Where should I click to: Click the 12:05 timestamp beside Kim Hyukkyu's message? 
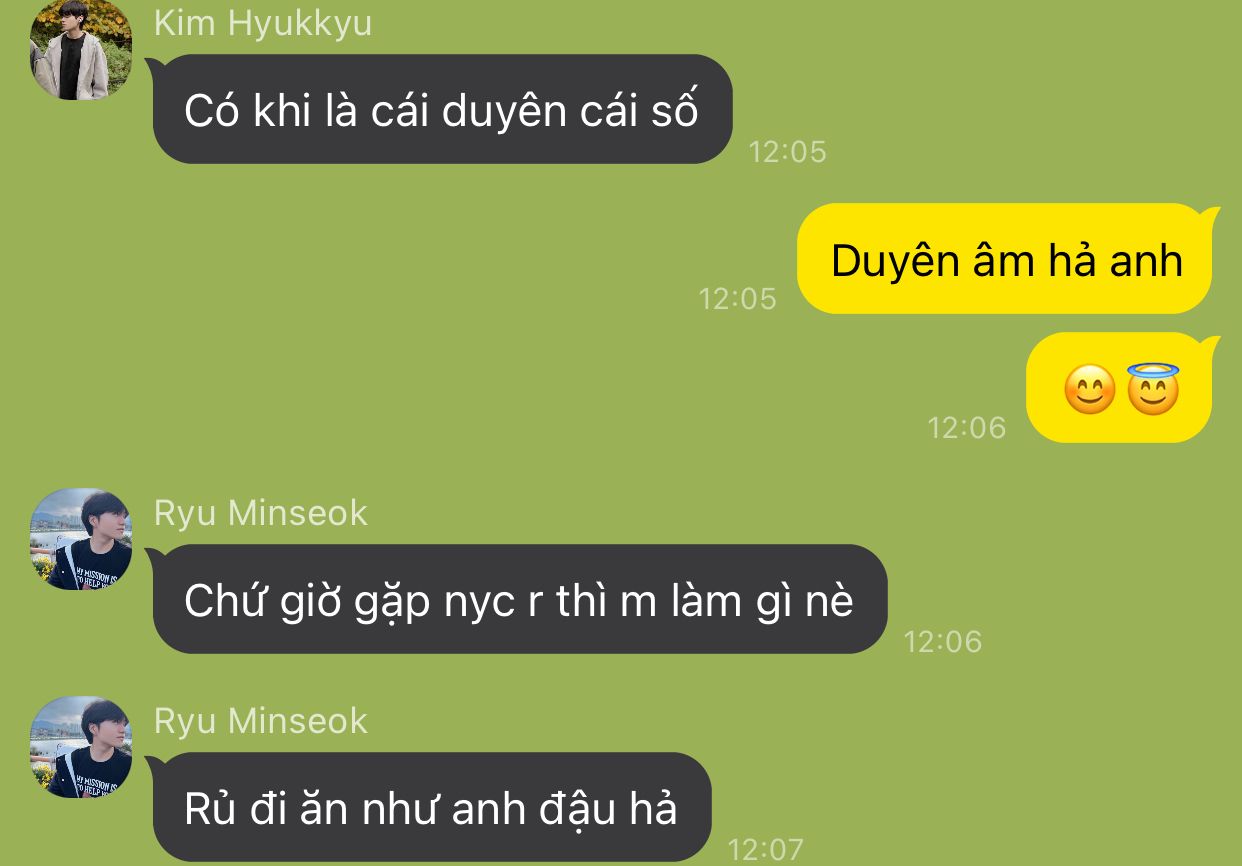click(788, 152)
